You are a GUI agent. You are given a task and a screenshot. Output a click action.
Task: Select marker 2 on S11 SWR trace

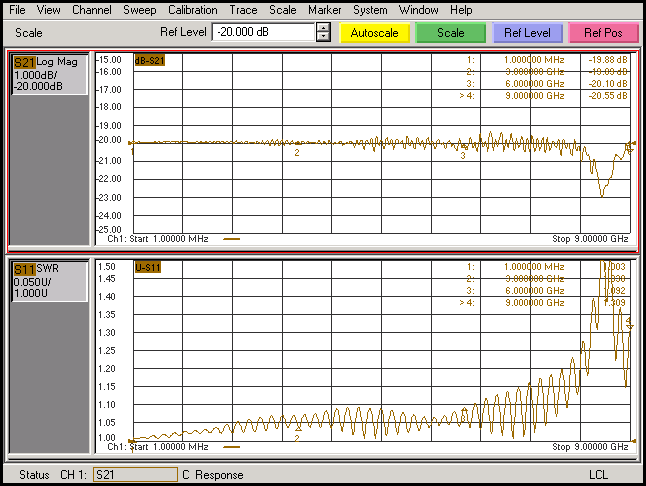[297, 435]
